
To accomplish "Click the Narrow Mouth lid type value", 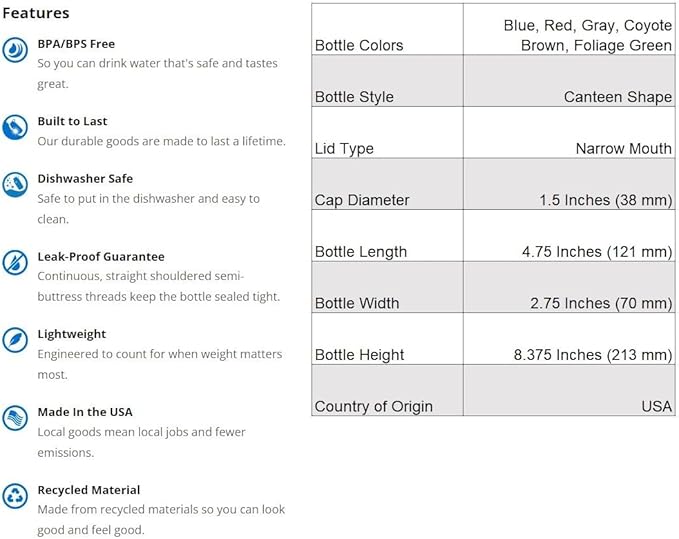I will coord(623,148).
